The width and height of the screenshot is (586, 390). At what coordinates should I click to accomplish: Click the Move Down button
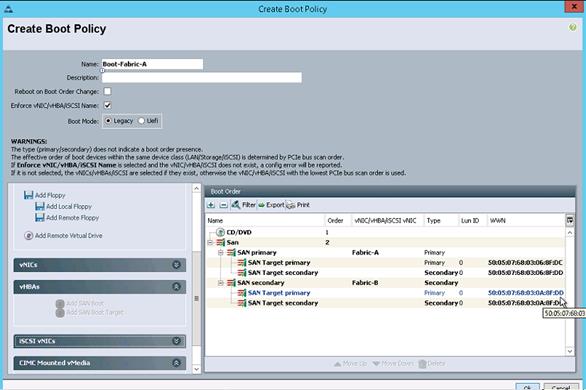tap(393, 363)
